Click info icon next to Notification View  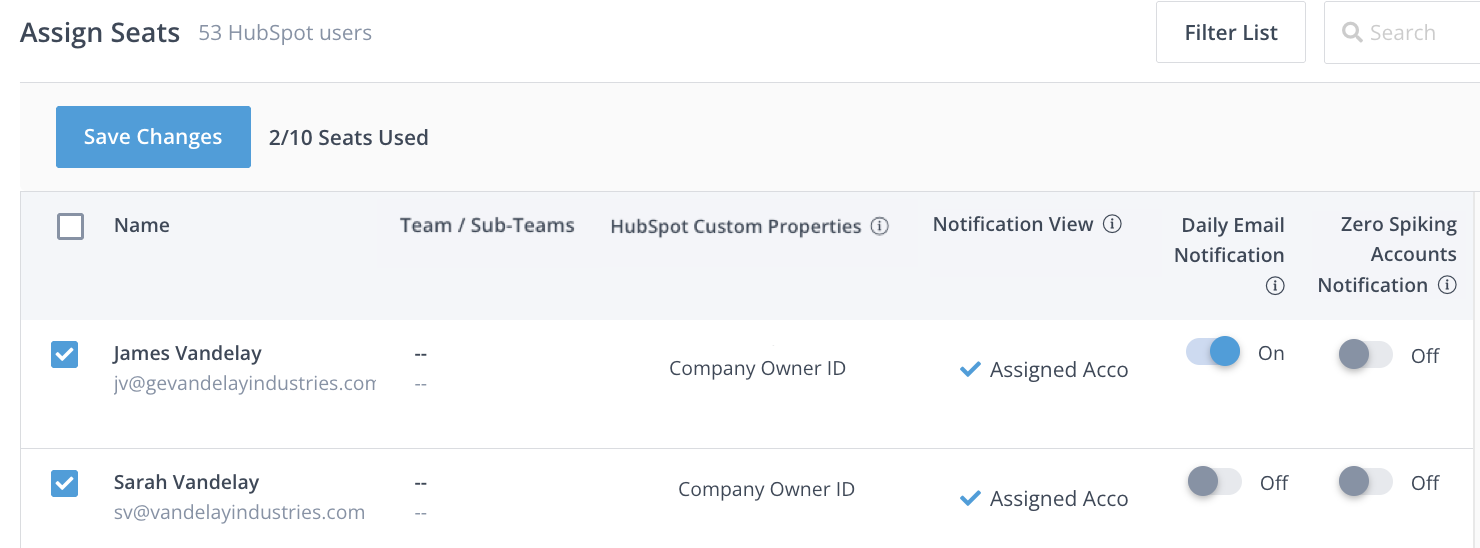[x=1112, y=225]
